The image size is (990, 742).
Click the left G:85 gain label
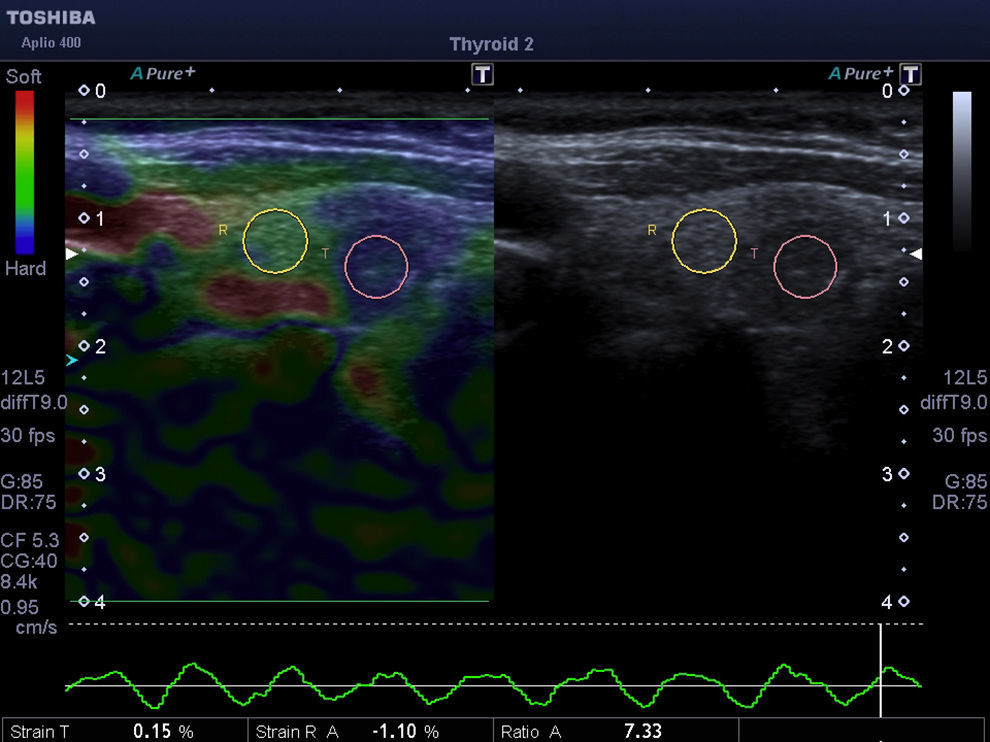point(22,482)
